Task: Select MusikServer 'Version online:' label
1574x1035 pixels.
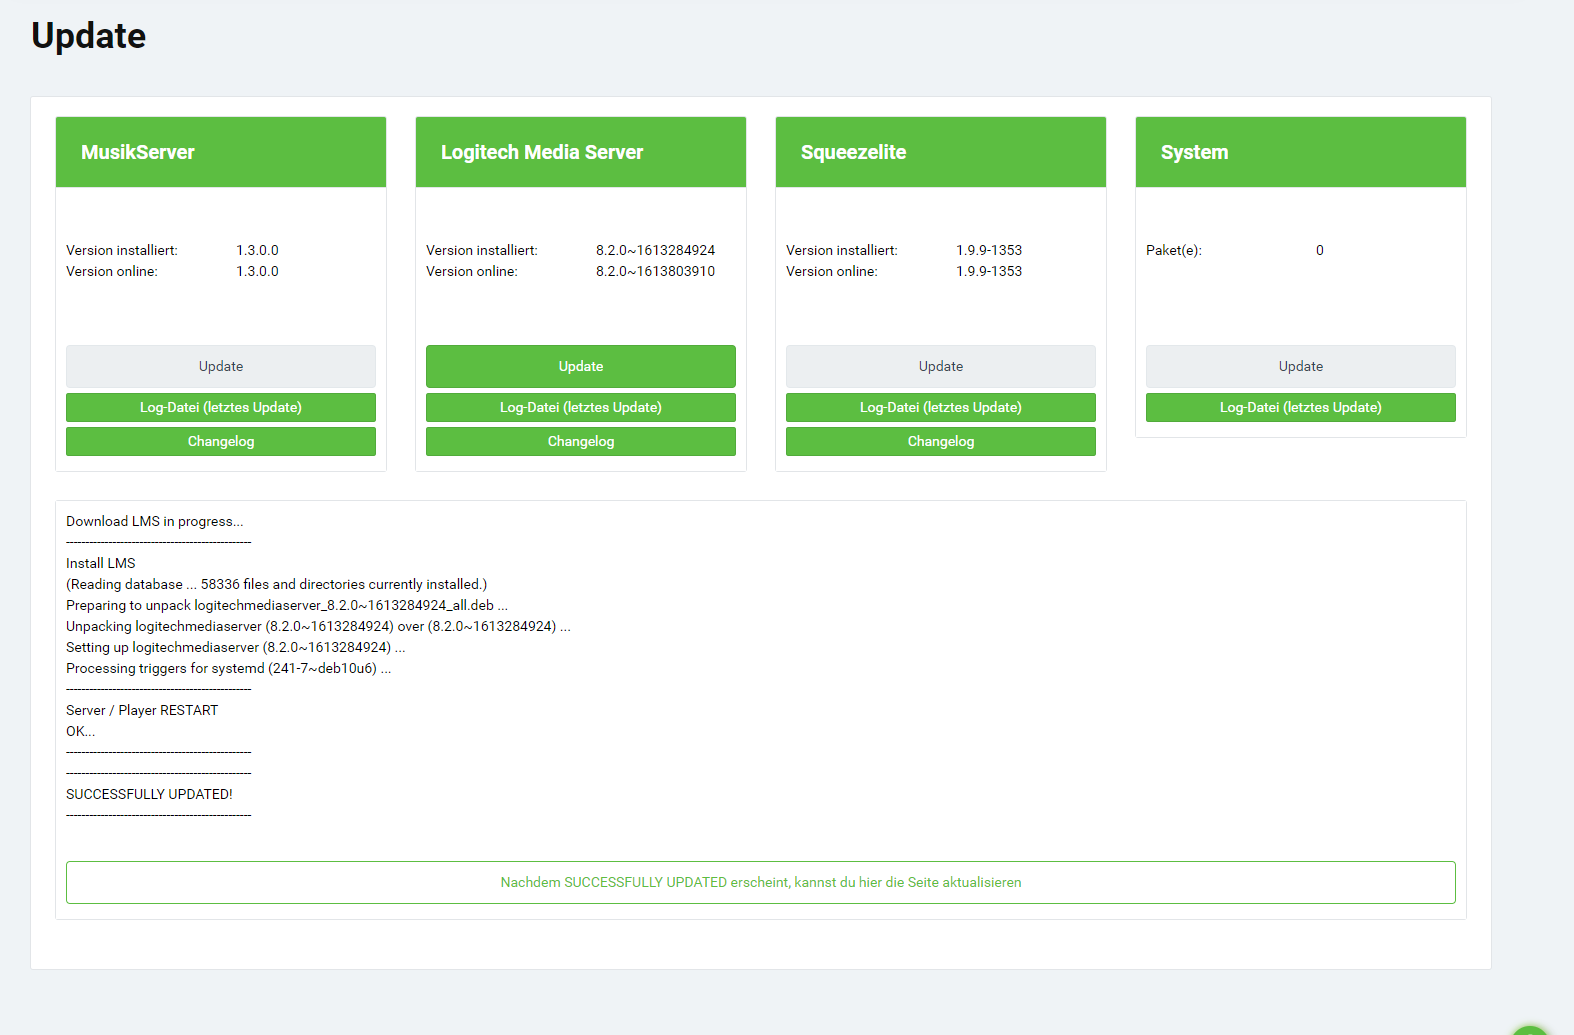Action: pyautogui.click(x=112, y=271)
